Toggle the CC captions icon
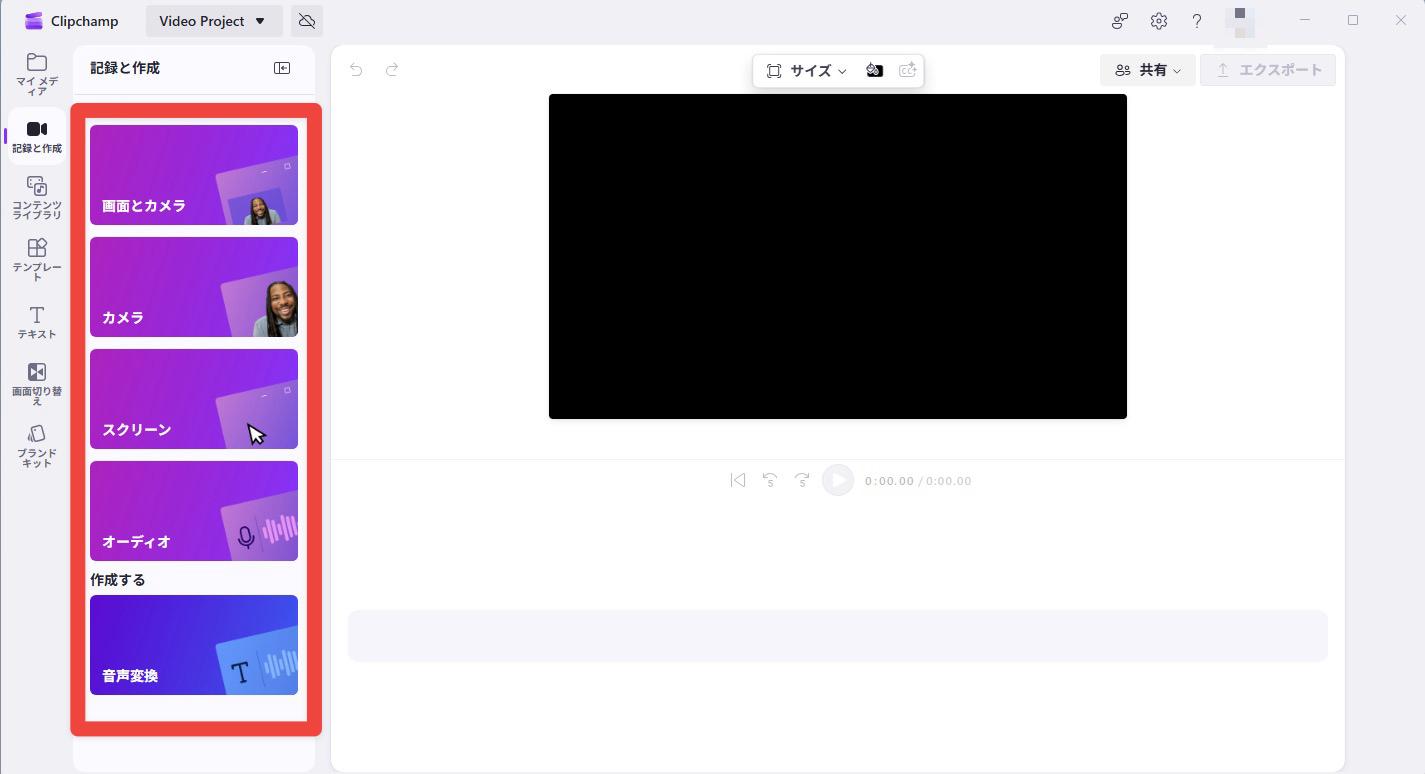The image size is (1425, 774). (907, 70)
